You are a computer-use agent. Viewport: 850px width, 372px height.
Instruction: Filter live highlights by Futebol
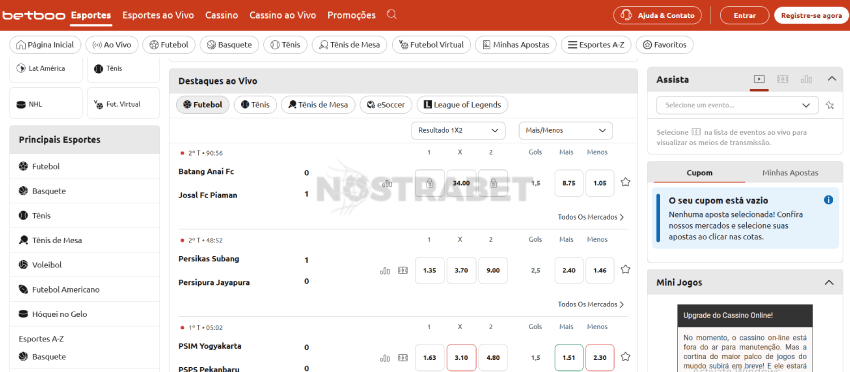pos(203,105)
